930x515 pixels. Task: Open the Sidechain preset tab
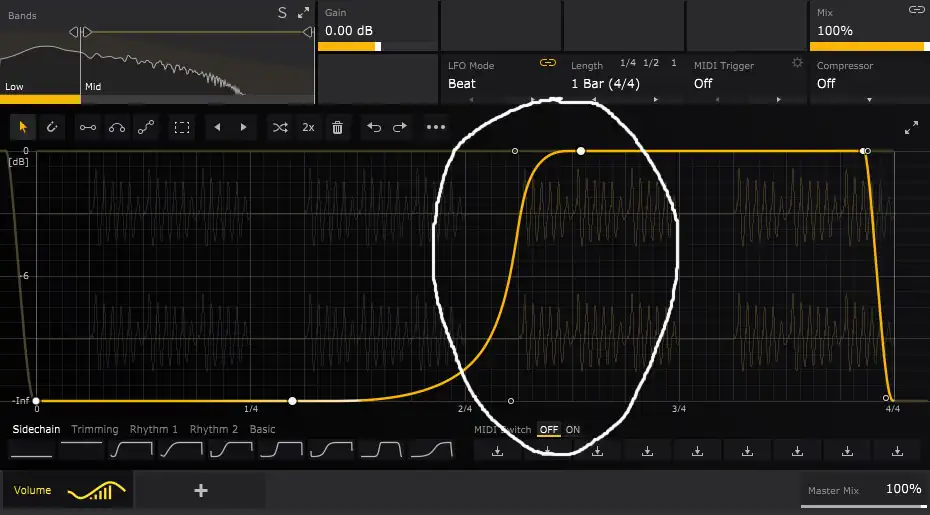[36, 429]
